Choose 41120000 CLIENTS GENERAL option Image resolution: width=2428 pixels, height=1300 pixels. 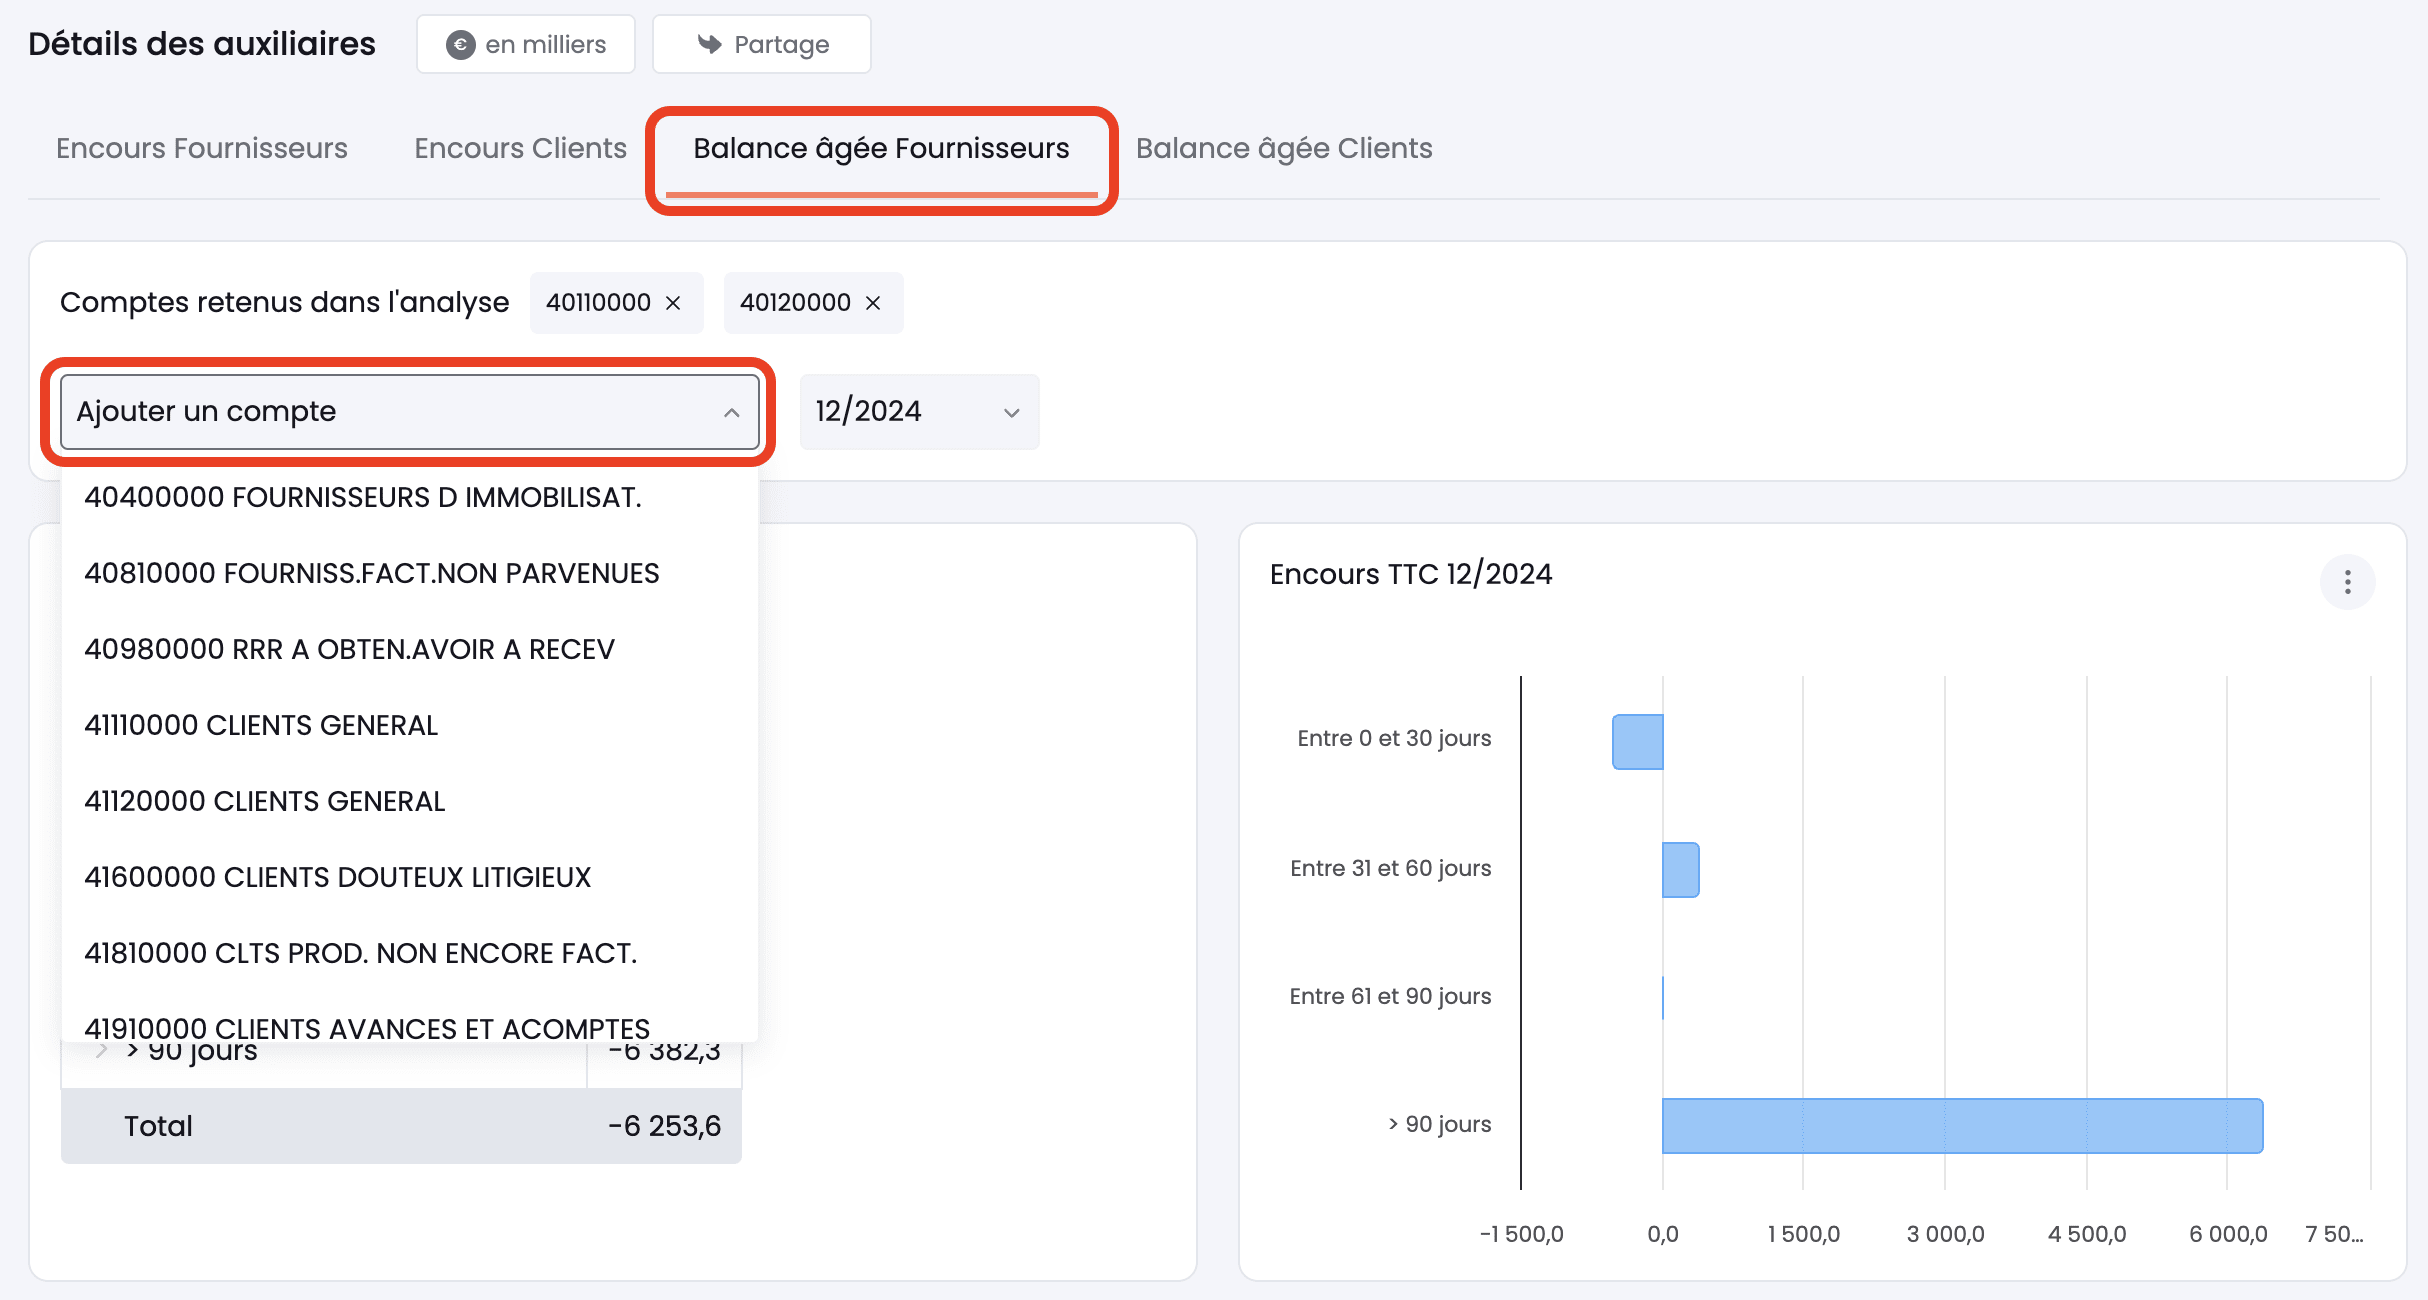[x=410, y=801]
